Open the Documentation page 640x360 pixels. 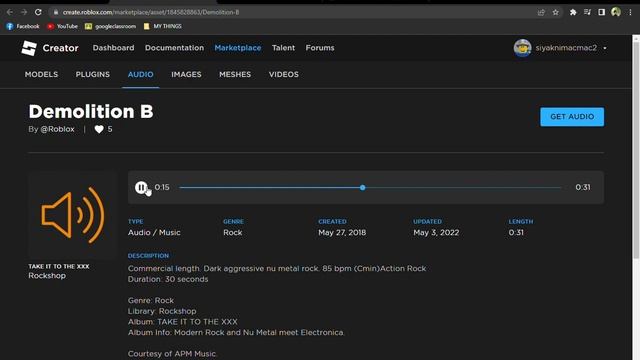[x=174, y=48]
